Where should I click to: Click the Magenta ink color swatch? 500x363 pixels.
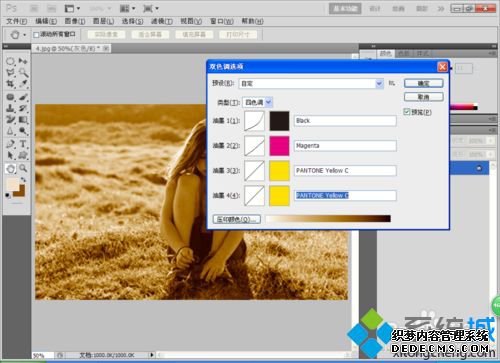(279, 146)
